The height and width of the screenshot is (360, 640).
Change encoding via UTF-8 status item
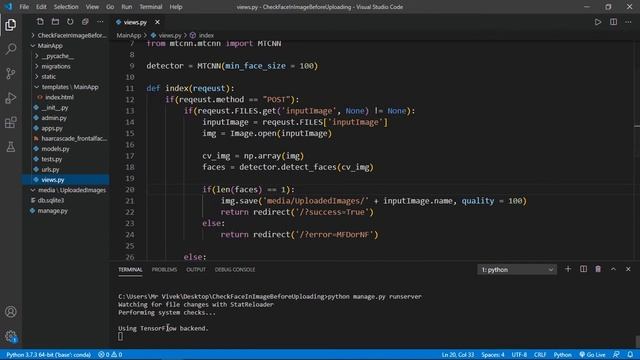tap(519, 355)
